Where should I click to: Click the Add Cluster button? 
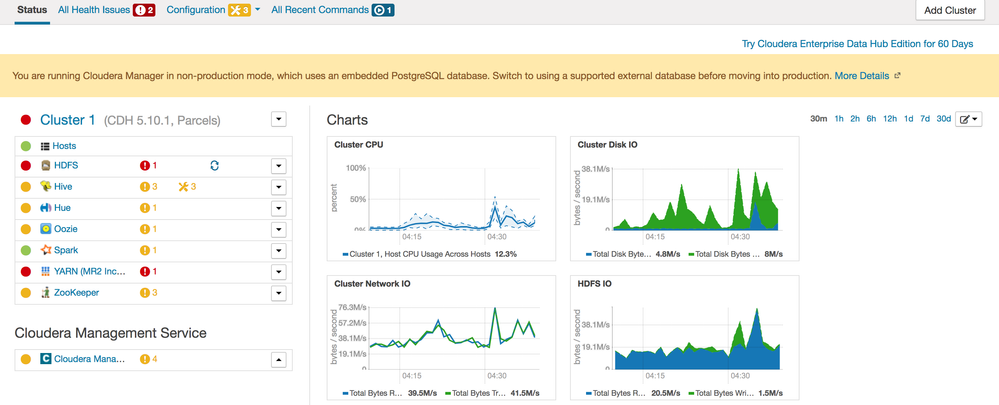click(949, 10)
